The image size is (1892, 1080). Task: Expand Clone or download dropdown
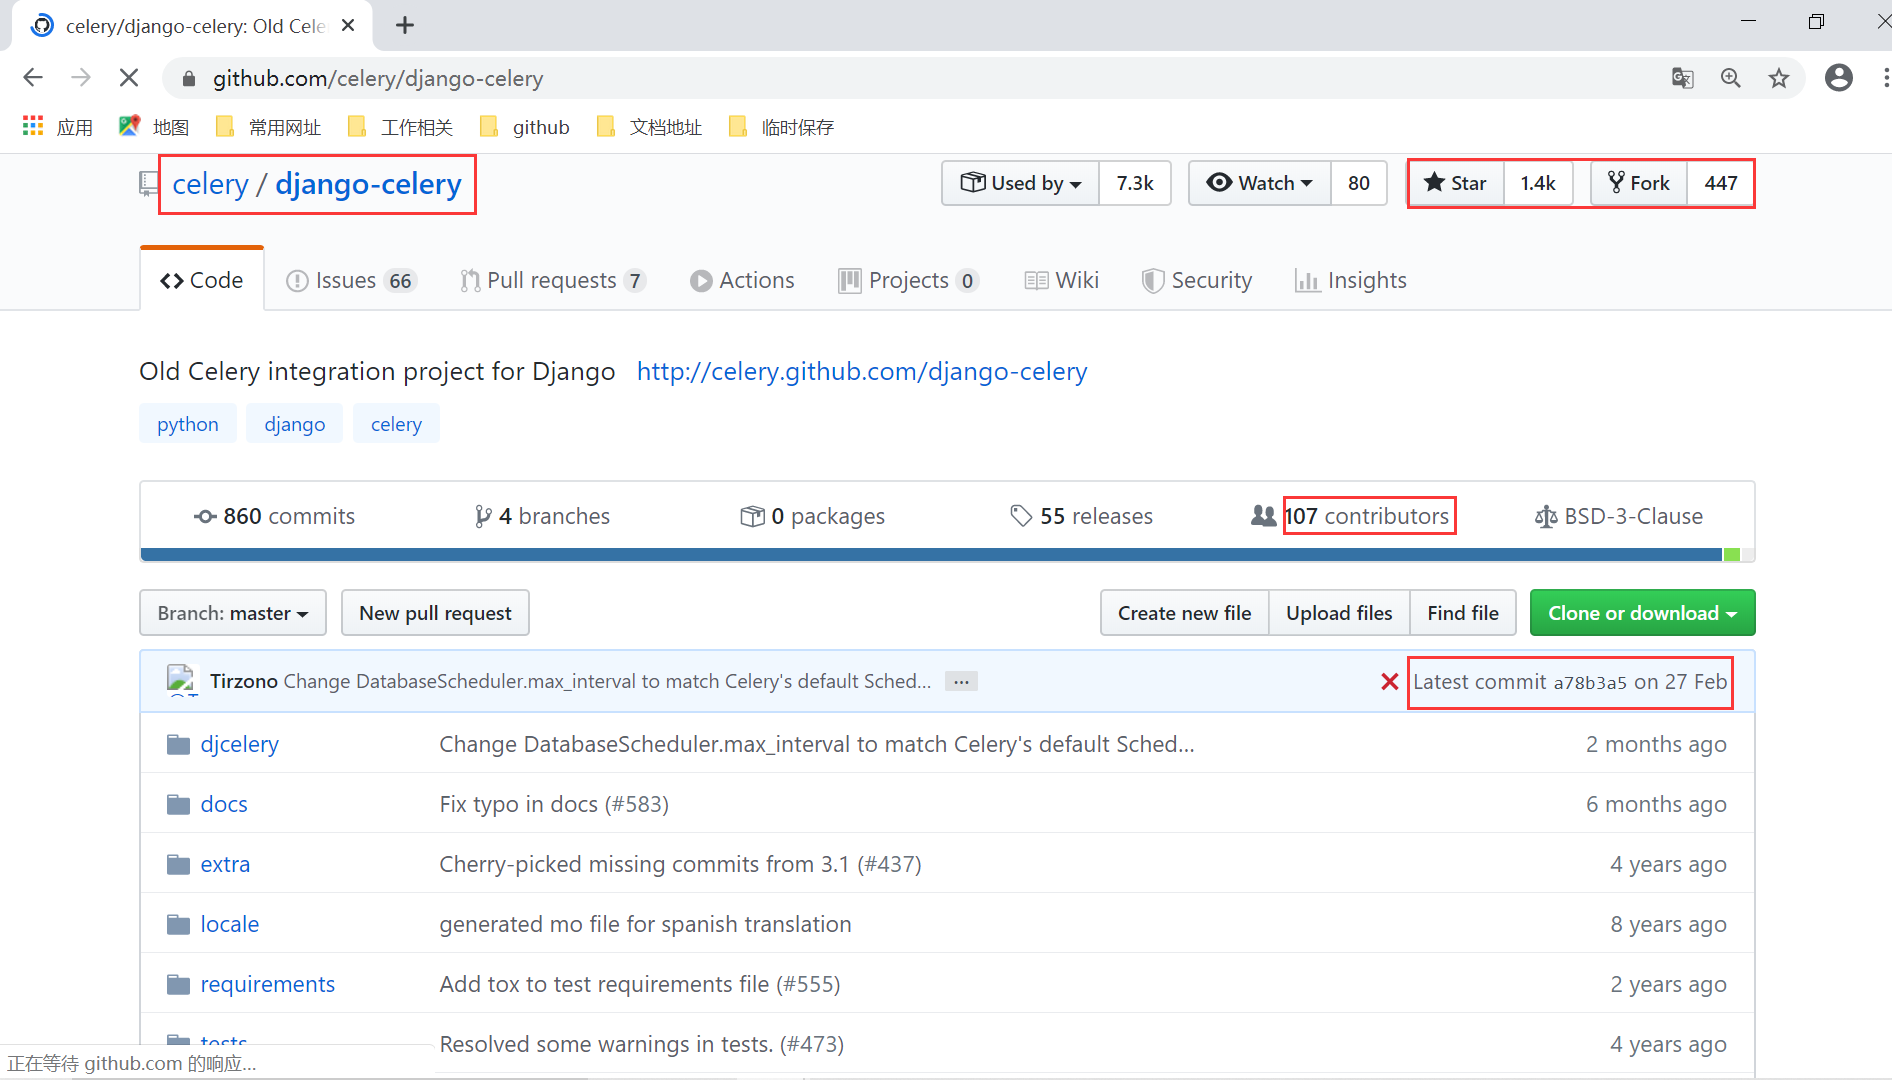[1642, 613]
